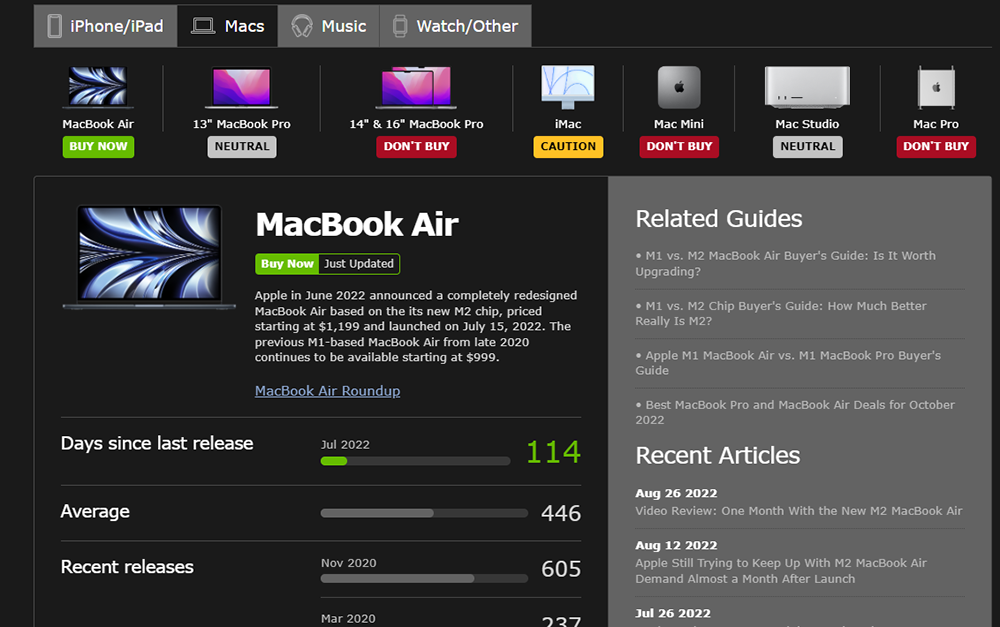Image resolution: width=1000 pixels, height=627 pixels.
Task: Select the 13" MacBook Pro thumbnail
Action: point(242,87)
